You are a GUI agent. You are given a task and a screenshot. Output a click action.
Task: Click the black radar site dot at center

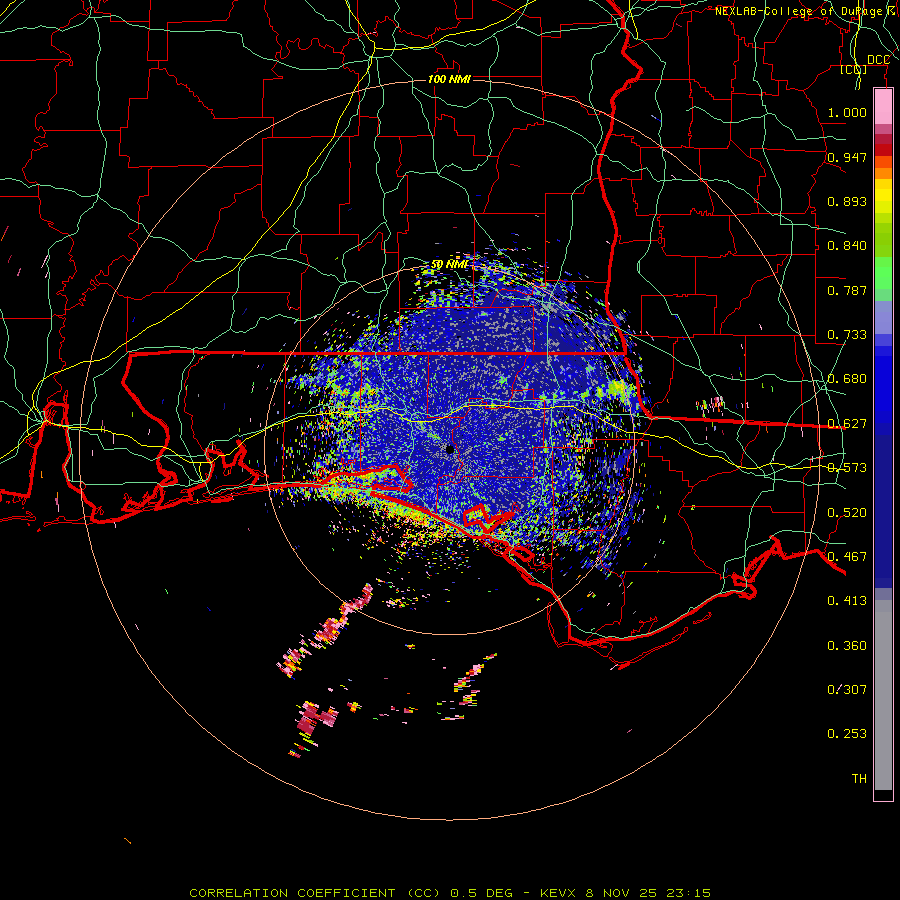[449, 449]
